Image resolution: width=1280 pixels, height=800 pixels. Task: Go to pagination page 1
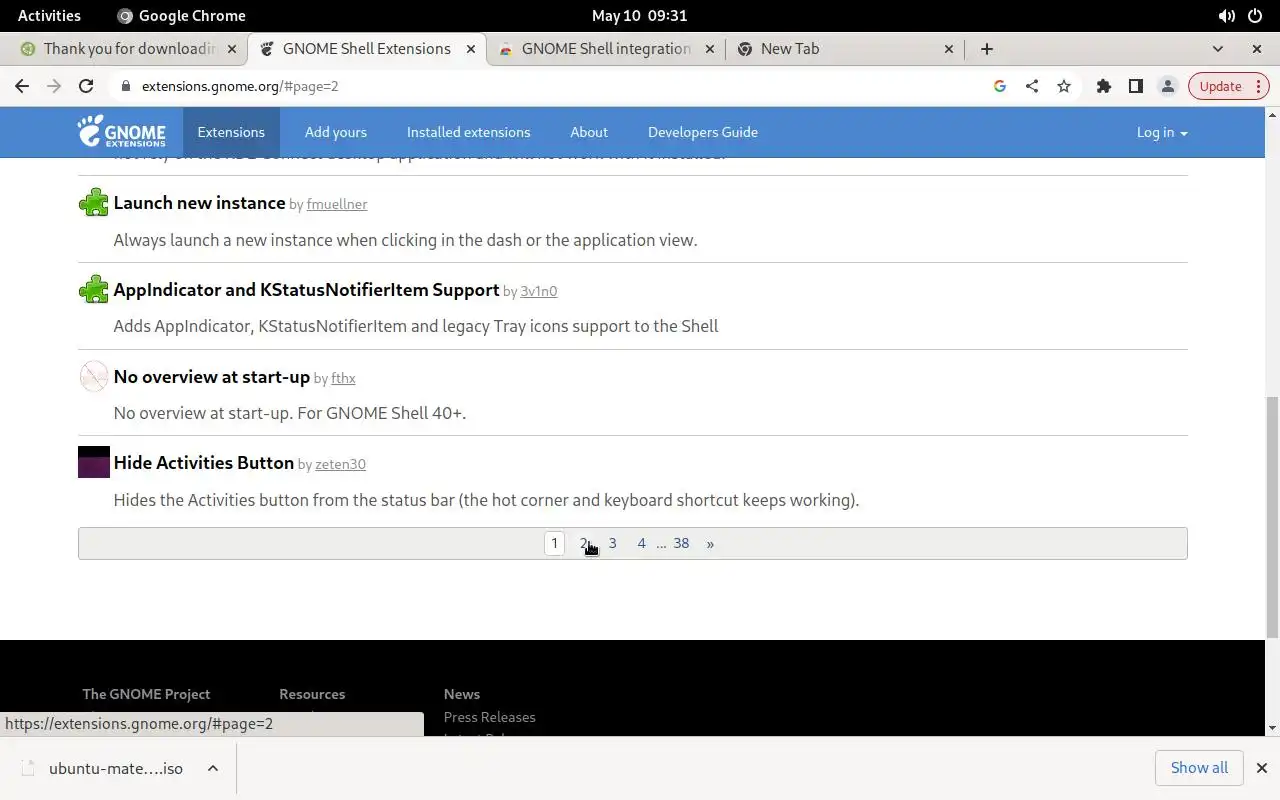[554, 543]
